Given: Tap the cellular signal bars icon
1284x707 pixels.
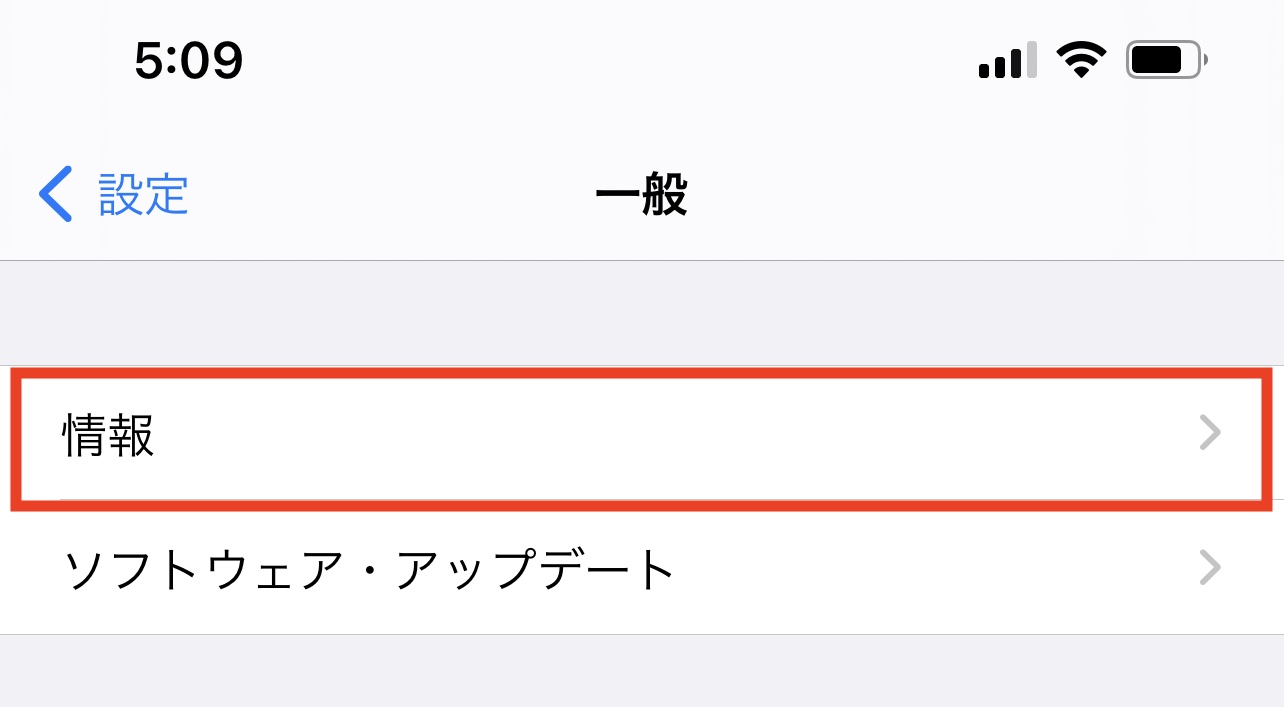Looking at the screenshot, I should 1006,62.
